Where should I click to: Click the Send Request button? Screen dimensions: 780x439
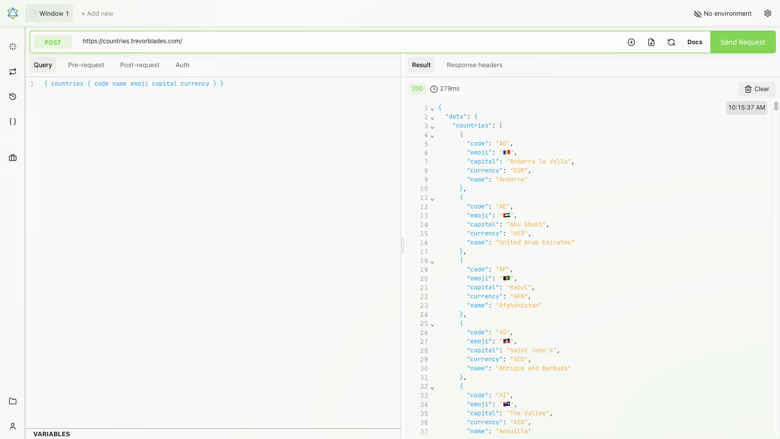(743, 42)
